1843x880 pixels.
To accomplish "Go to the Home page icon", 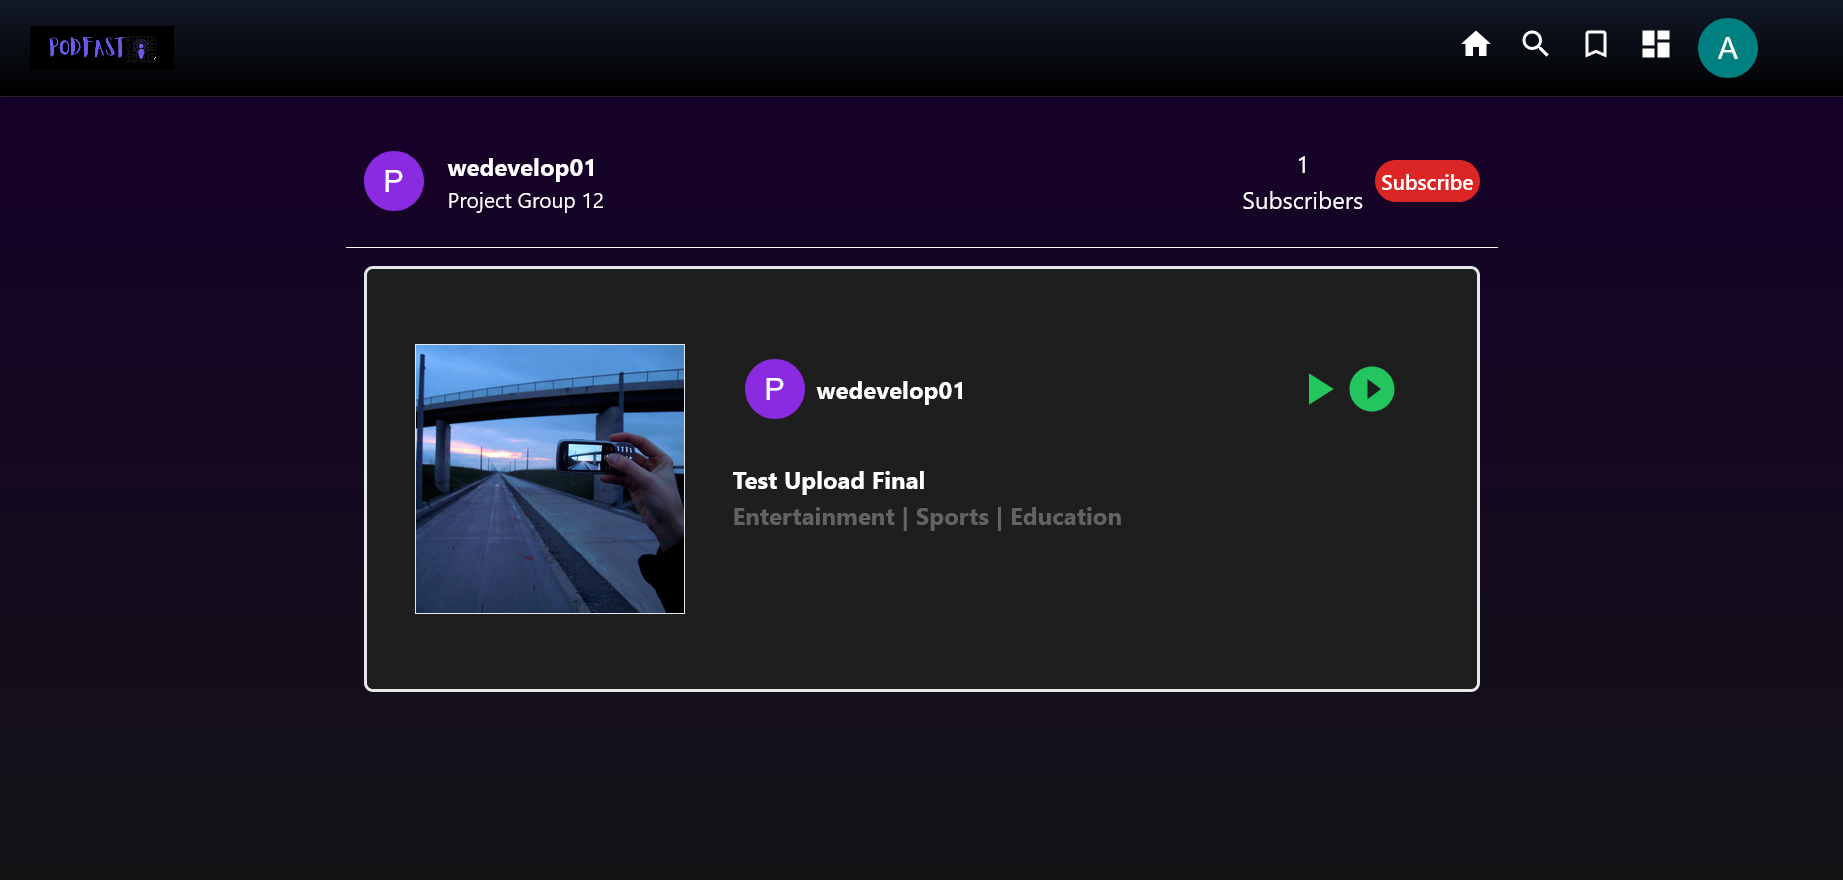I will (1475, 45).
